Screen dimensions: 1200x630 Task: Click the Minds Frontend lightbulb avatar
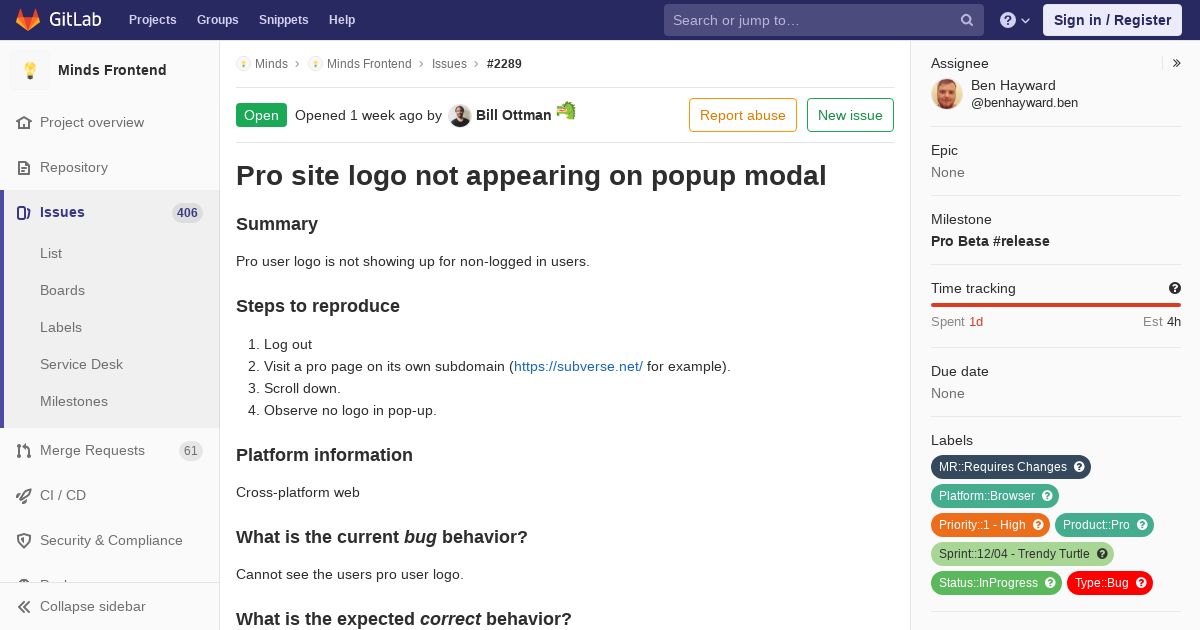(30, 70)
